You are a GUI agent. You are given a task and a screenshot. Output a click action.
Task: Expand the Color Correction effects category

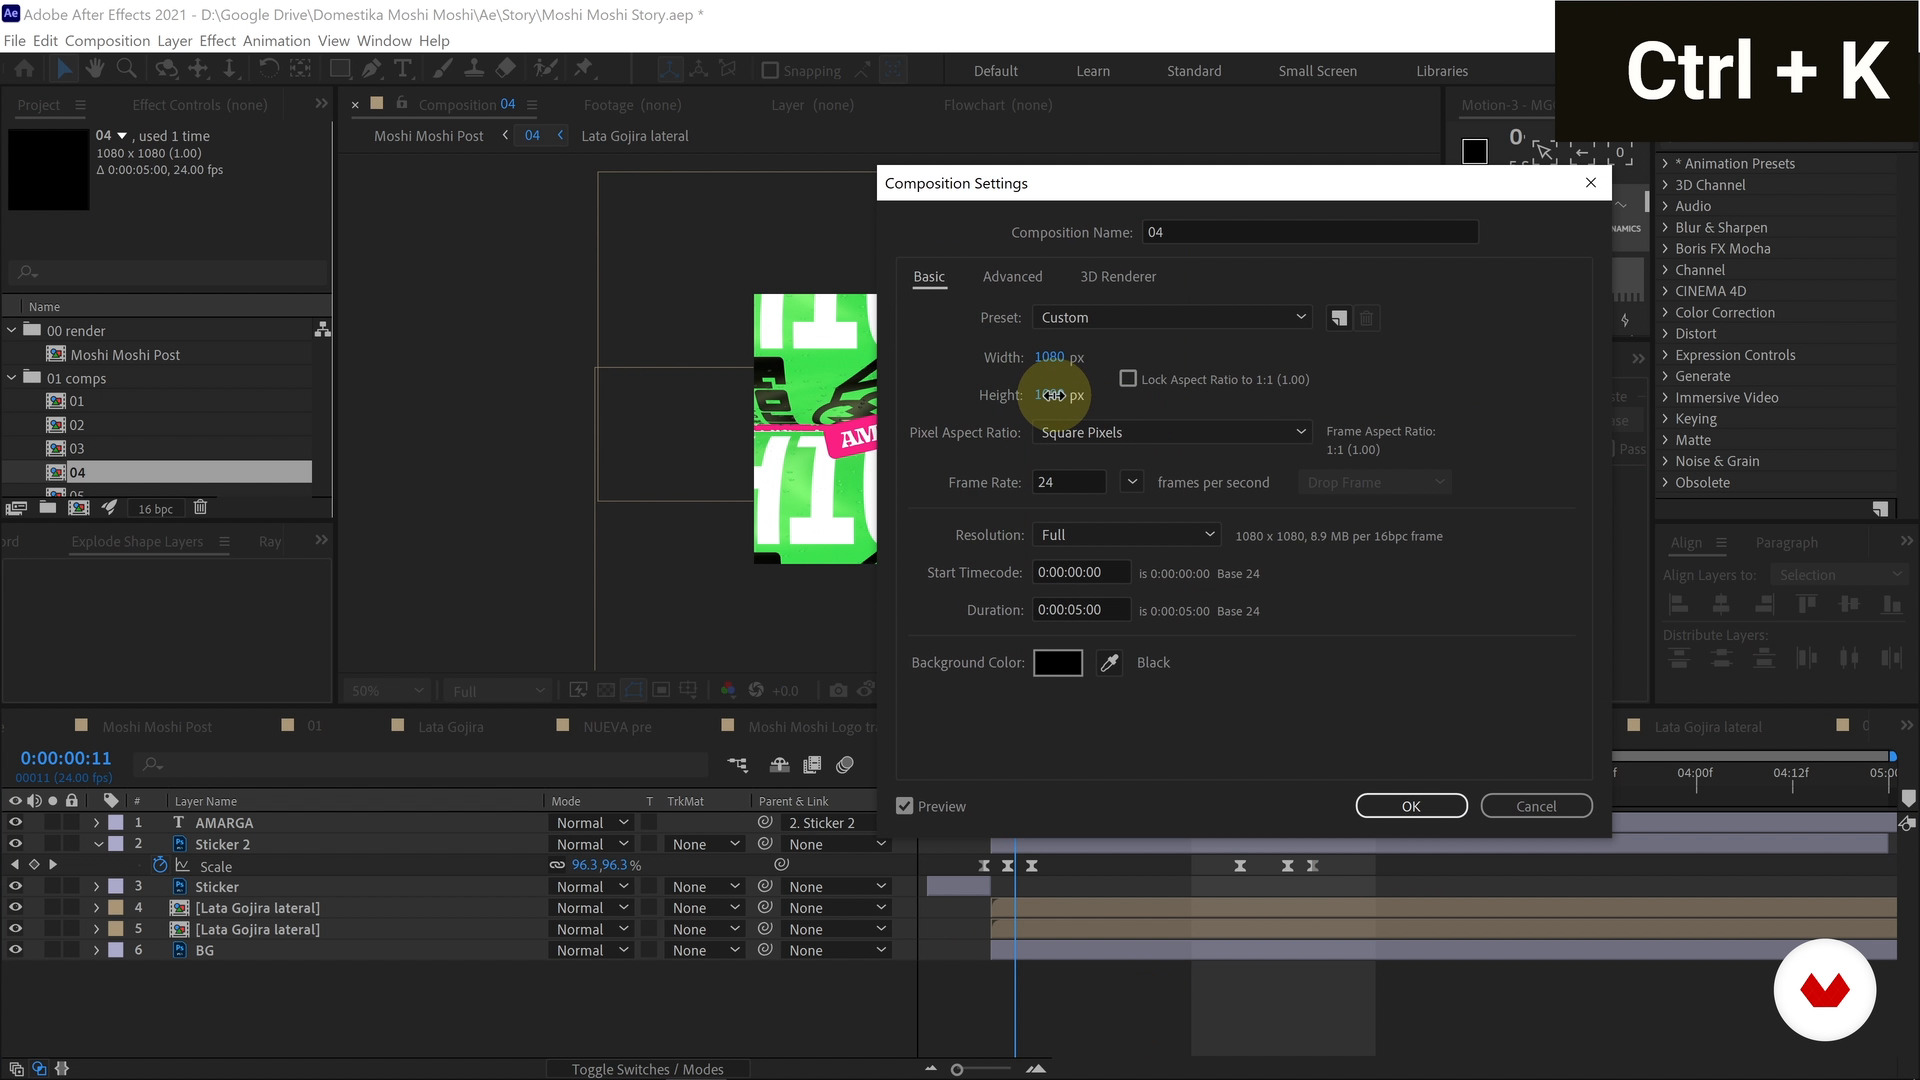pos(1665,312)
